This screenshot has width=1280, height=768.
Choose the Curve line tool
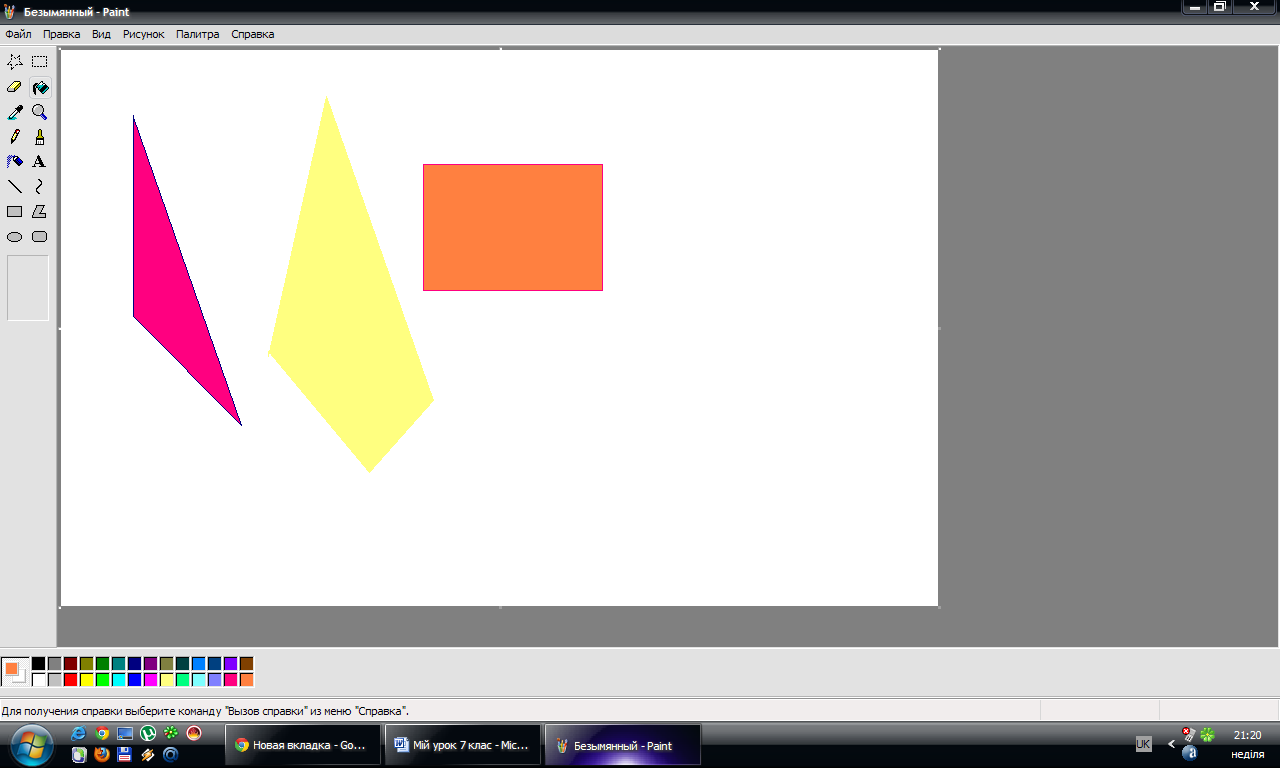[x=40, y=187]
